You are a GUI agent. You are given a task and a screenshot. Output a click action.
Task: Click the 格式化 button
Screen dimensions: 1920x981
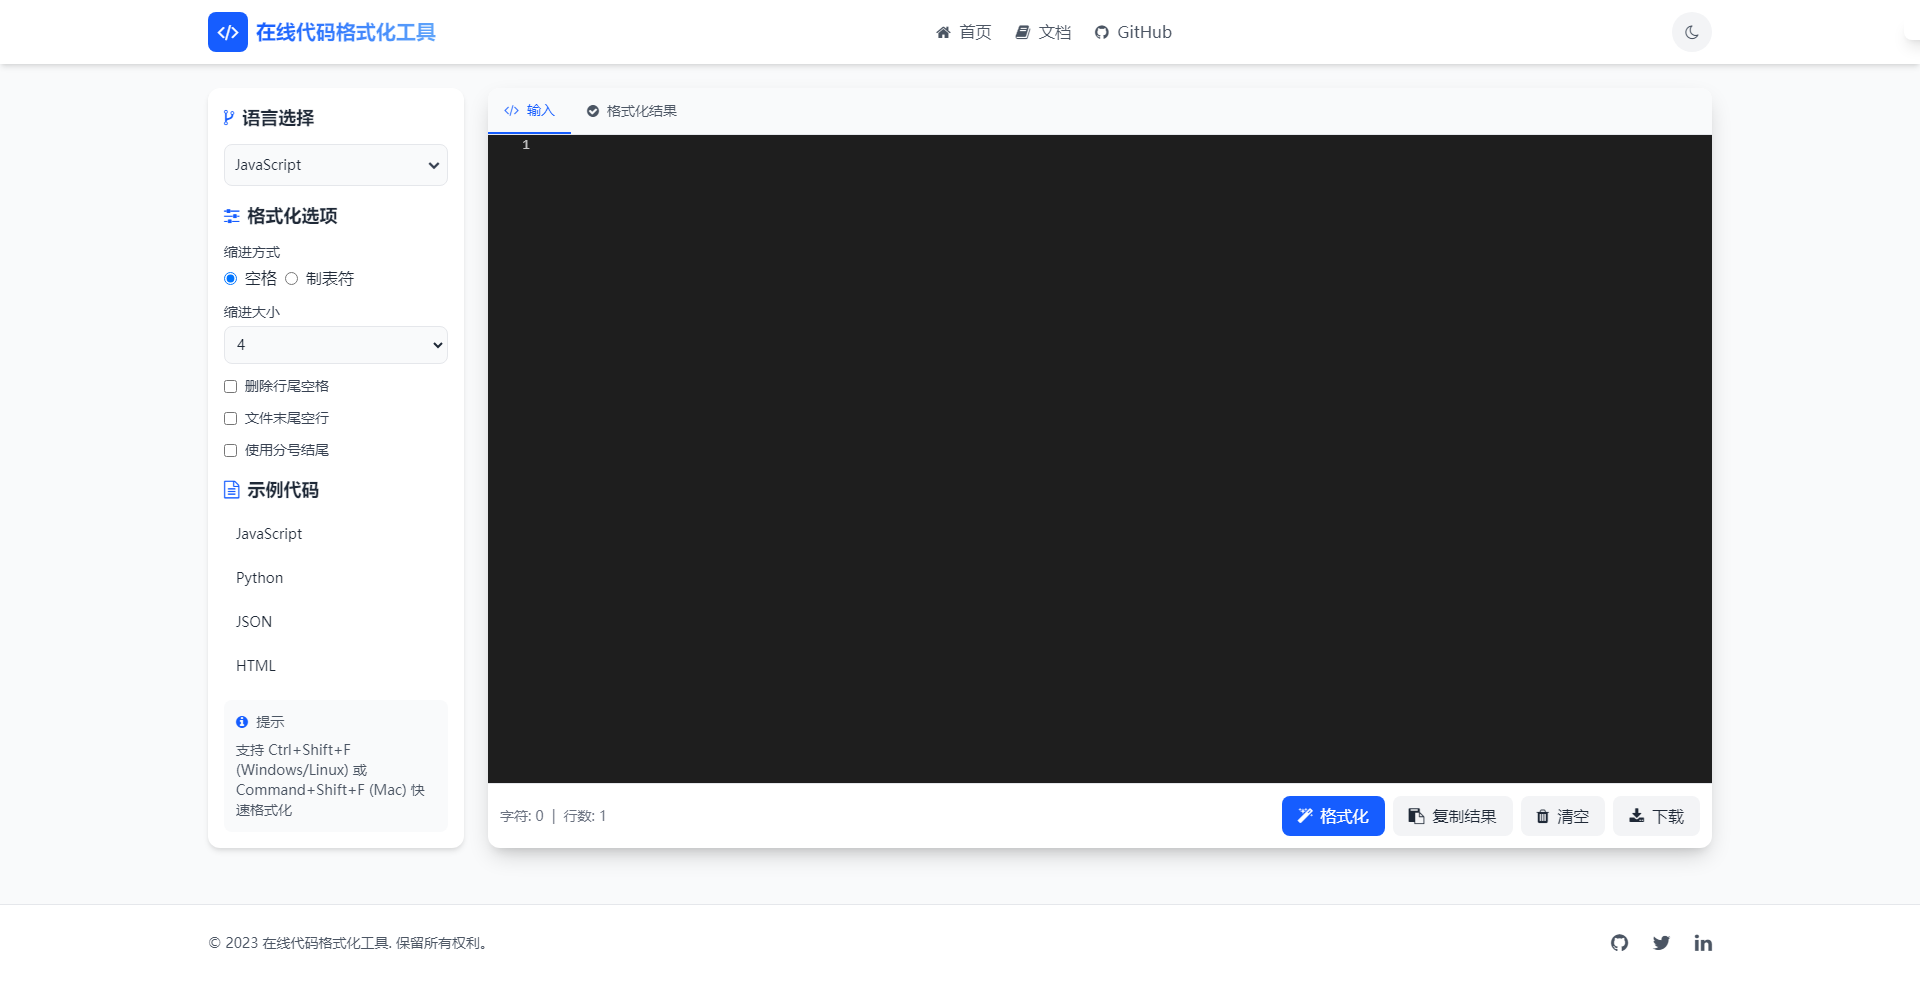coord(1333,816)
